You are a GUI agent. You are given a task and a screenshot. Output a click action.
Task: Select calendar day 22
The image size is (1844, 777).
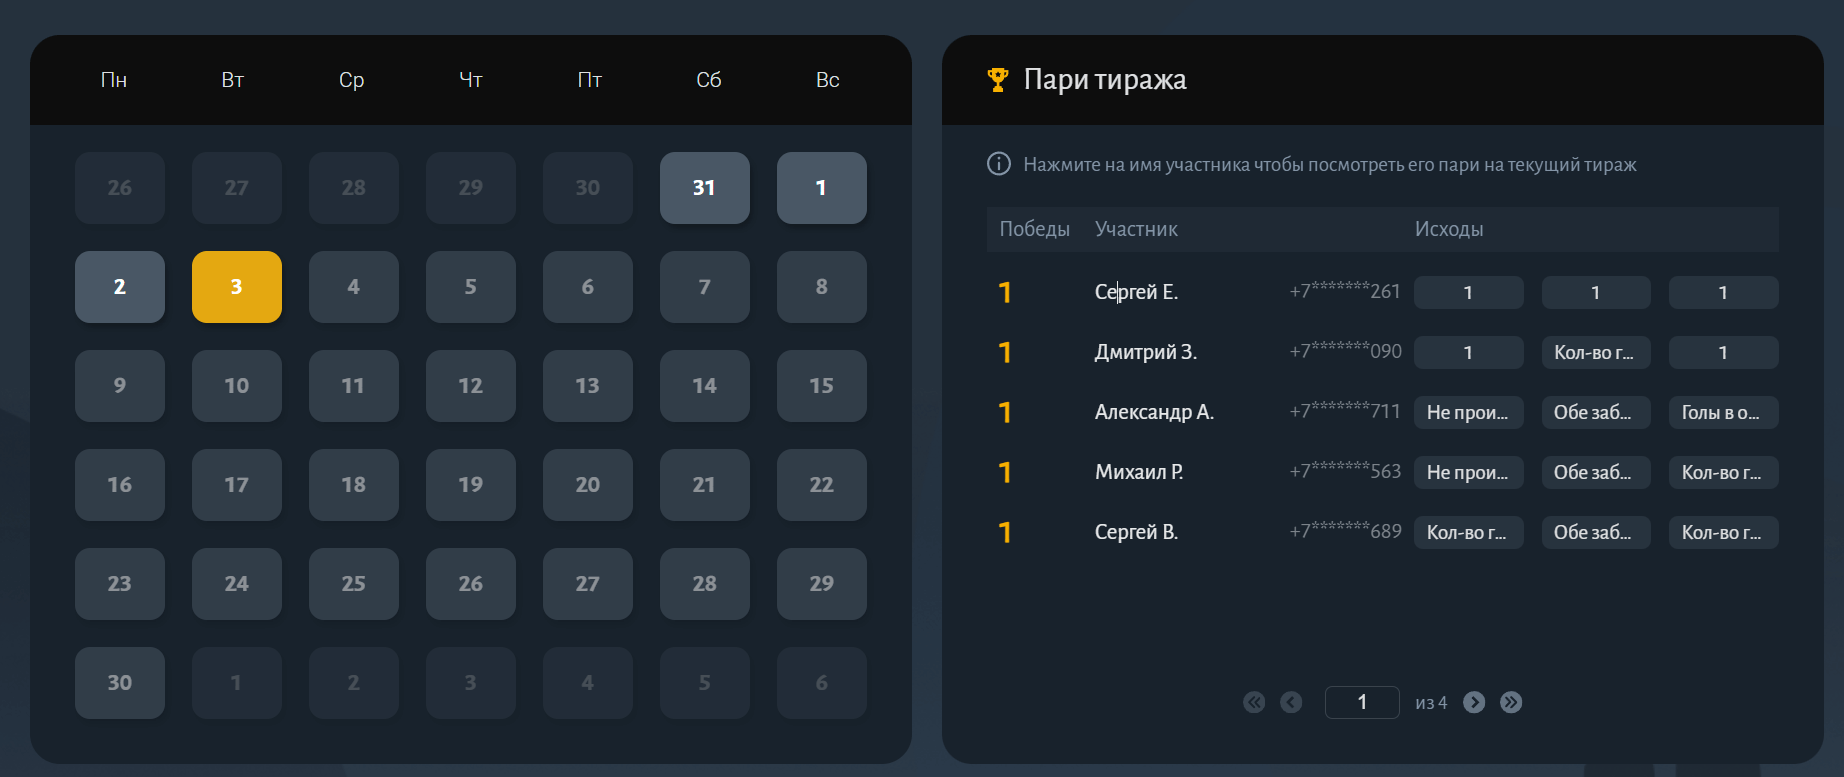click(822, 485)
